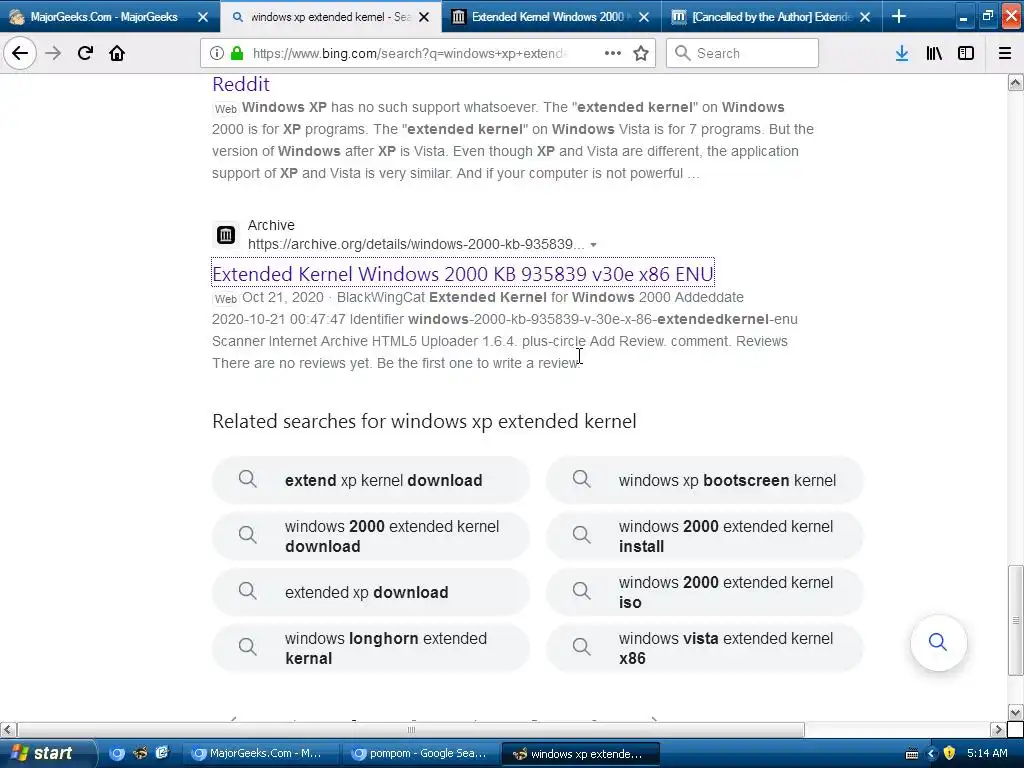Click the 5:14 AM taskbar clock
The width and height of the screenshot is (1024, 768).
(x=987, y=754)
